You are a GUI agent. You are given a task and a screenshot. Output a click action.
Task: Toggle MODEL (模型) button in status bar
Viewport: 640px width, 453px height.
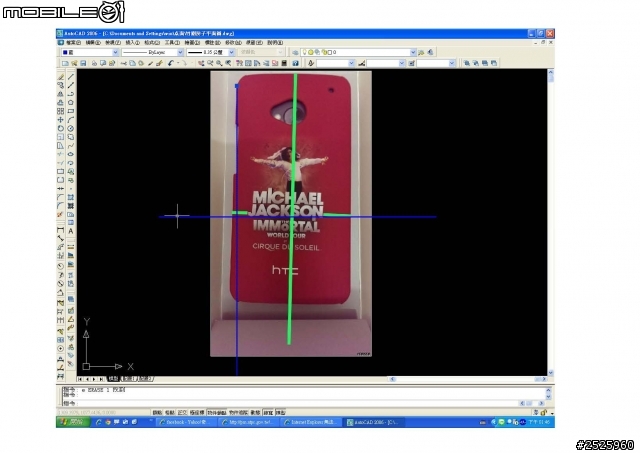click(x=281, y=413)
